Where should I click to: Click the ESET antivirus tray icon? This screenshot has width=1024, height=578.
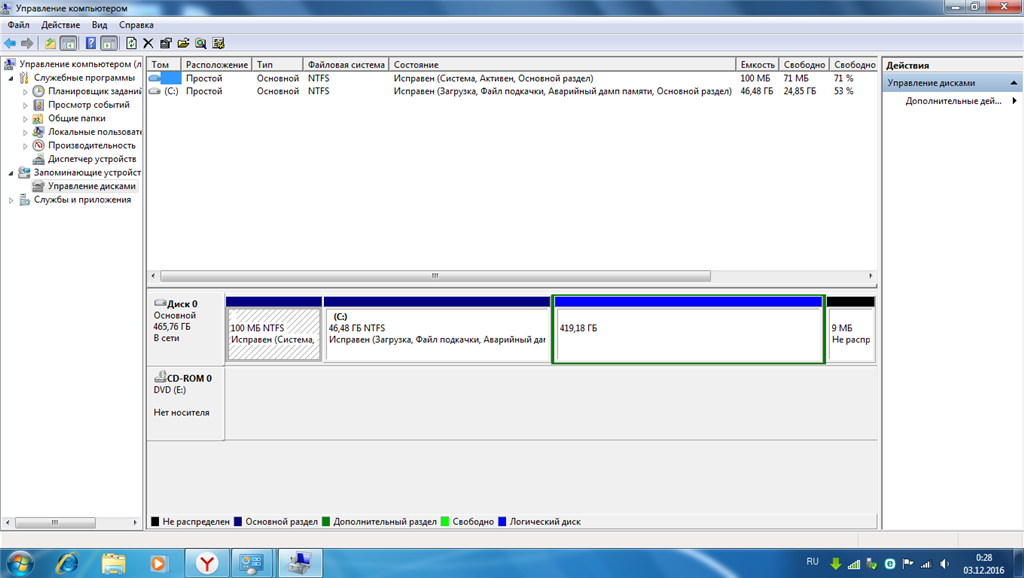889,564
